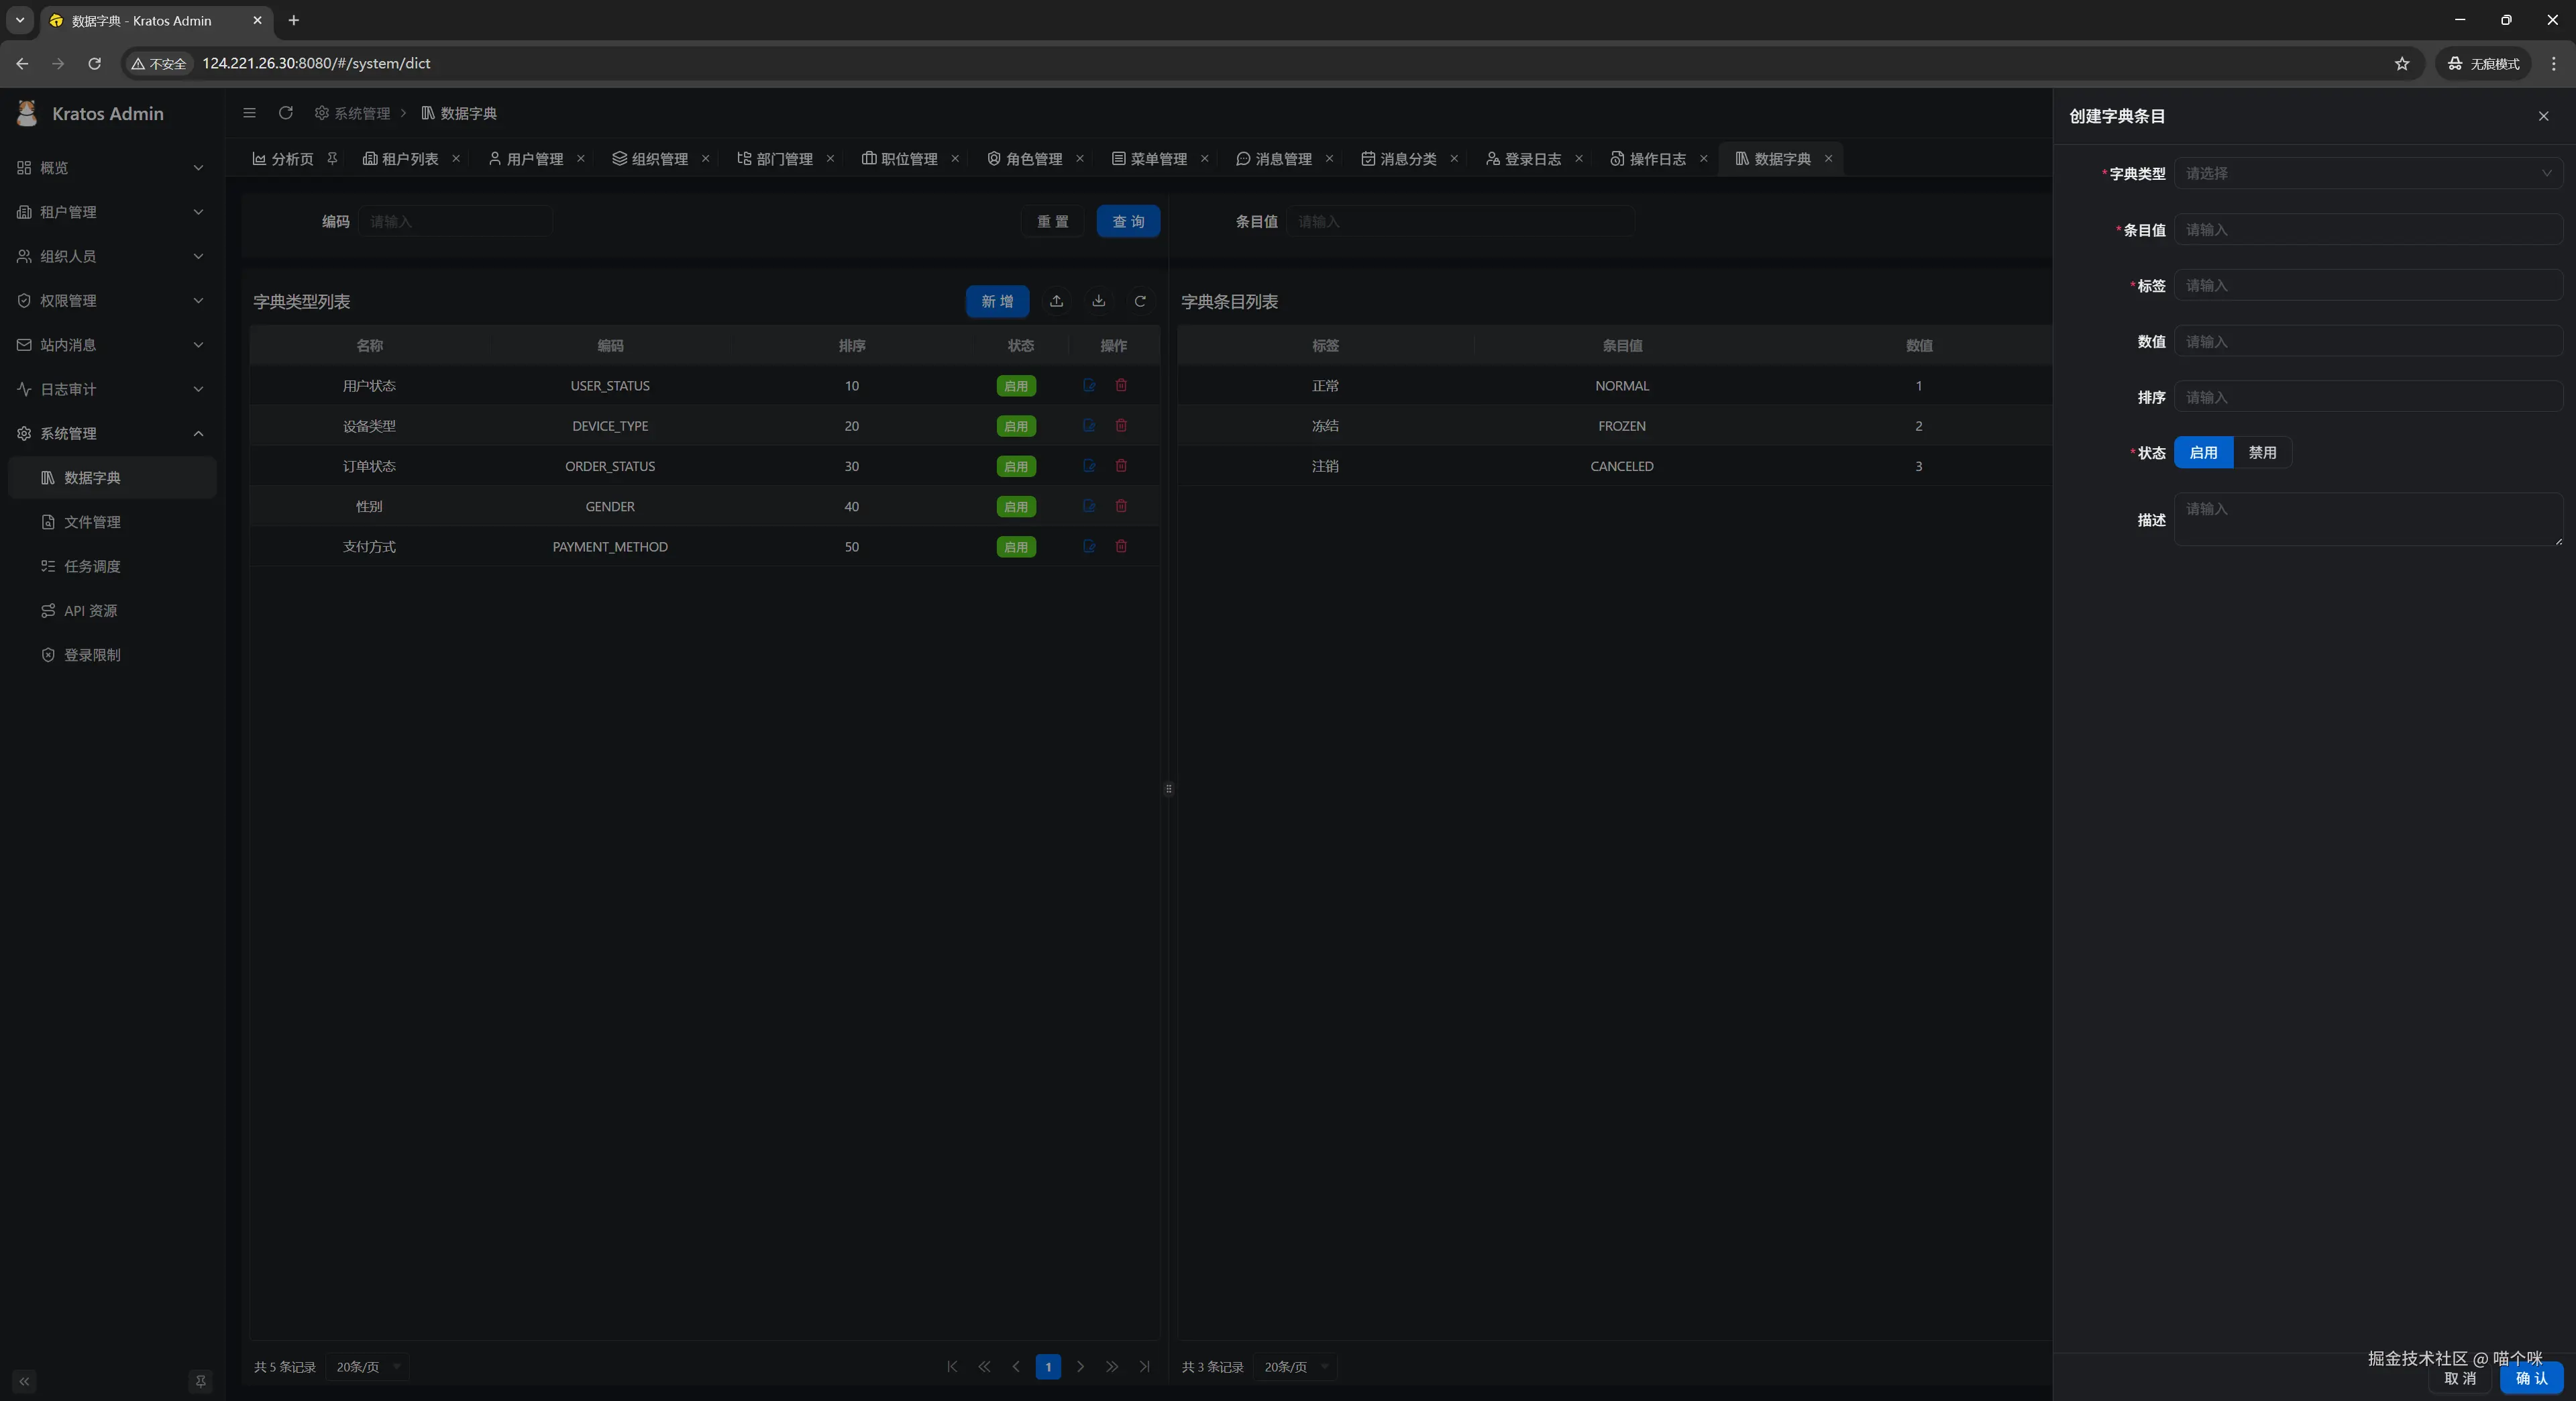Toggle the sidebar pin at bottom
The height and width of the screenshot is (1401, 2576).
[x=200, y=1381]
